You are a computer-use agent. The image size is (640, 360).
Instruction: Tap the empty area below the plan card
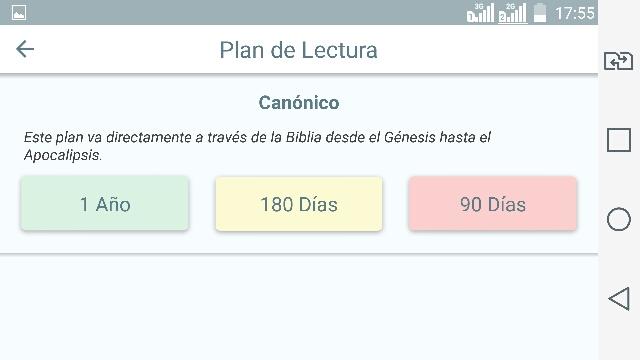coord(299,307)
